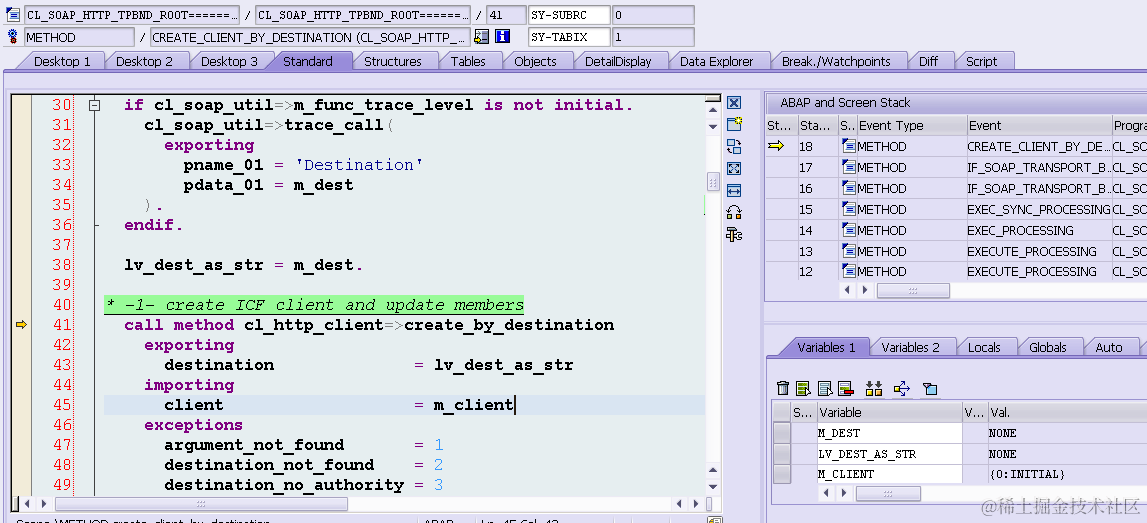The image size is (1147, 523).
Task: Click the gear icon beside METHOD field
Action: (x=12, y=36)
